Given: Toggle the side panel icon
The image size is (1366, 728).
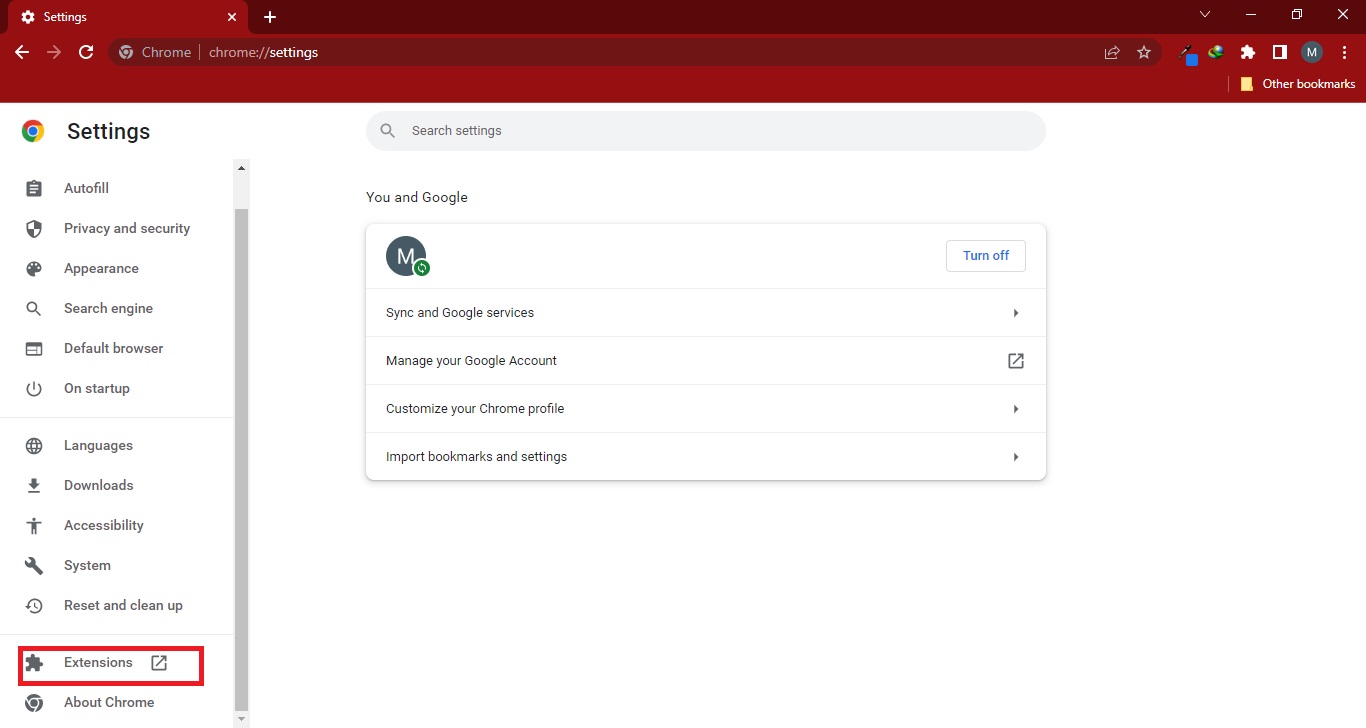Looking at the screenshot, I should coord(1279,53).
